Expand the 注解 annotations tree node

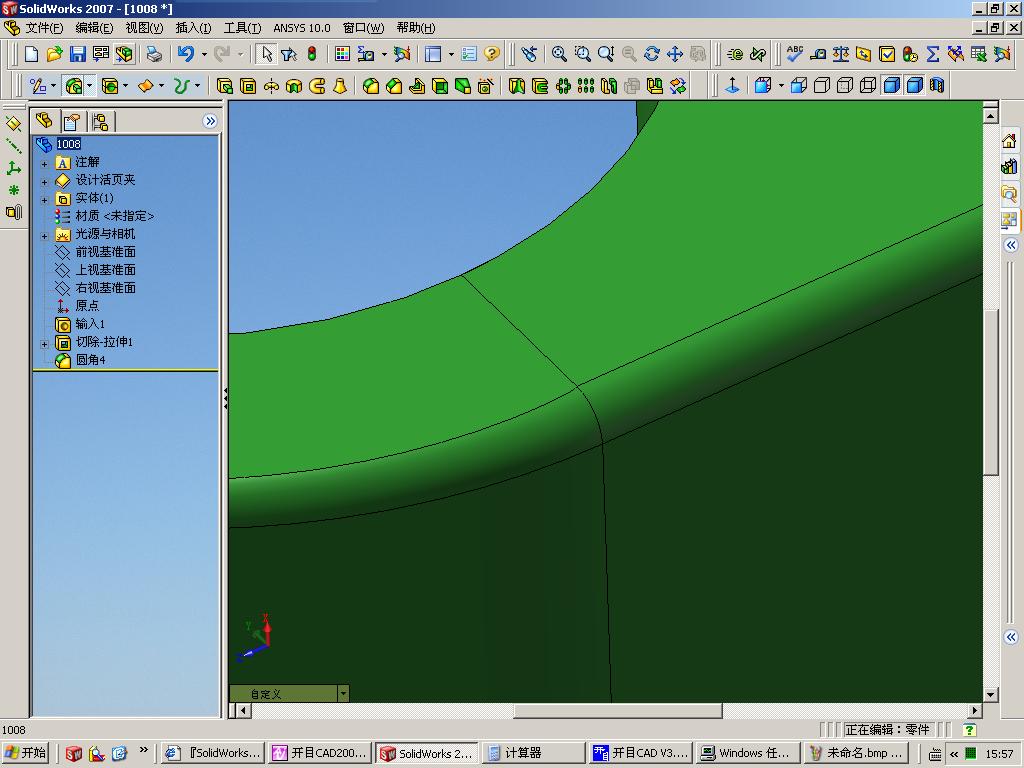tap(44, 163)
